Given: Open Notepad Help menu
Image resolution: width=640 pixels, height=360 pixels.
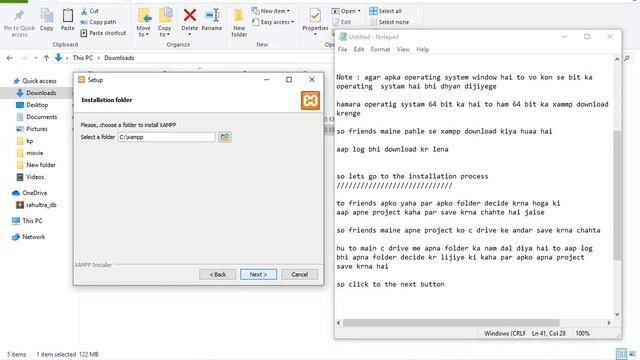Looking at the screenshot, I should (422, 49).
